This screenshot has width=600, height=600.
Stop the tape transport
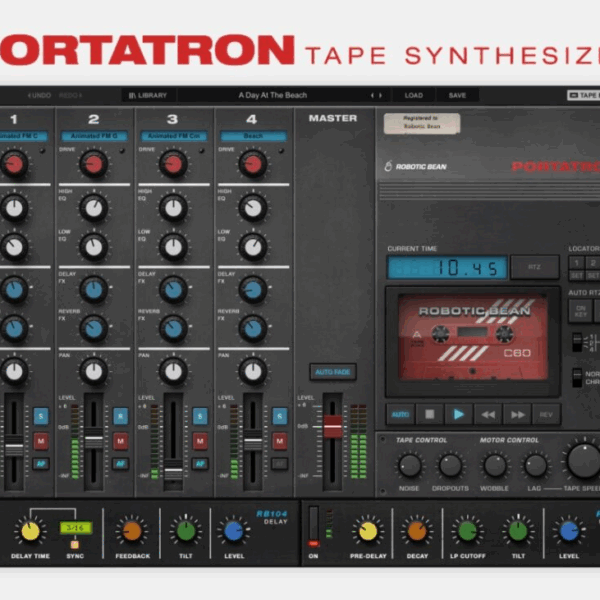point(429,414)
